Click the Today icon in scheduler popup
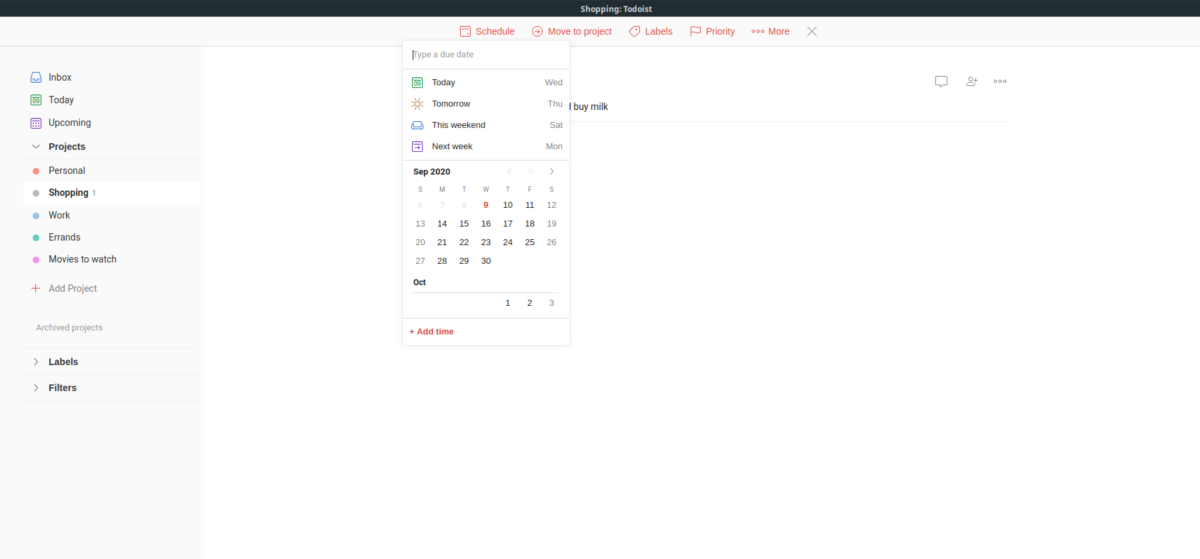The height and width of the screenshot is (559, 1200). click(x=418, y=82)
